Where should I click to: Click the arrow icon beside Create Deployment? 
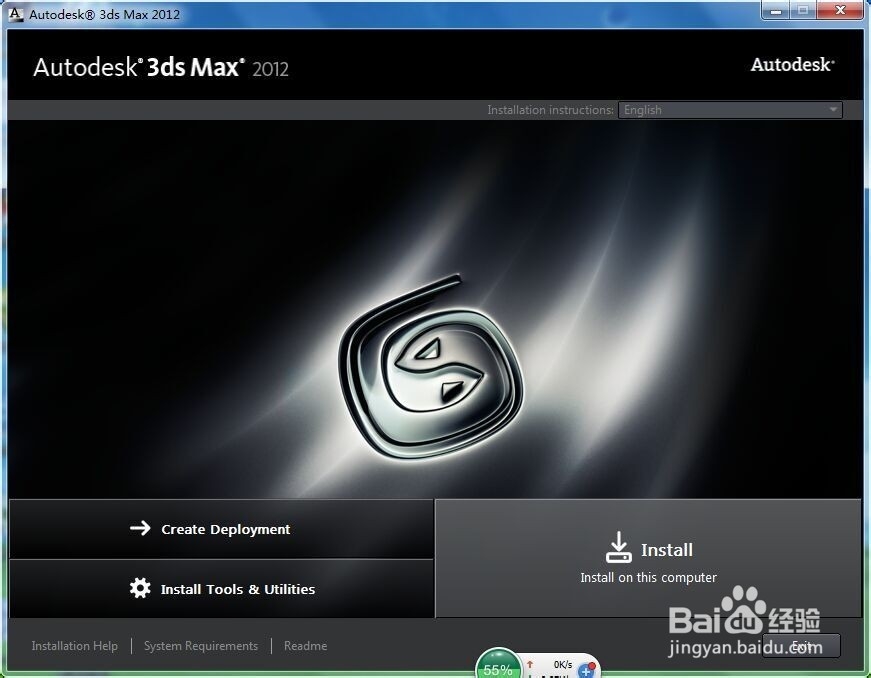(x=140, y=528)
